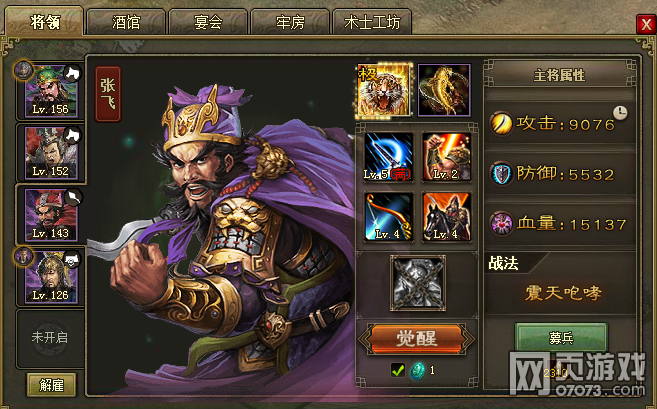
Task: Go to the 牢房 tab
Action: [290, 22]
